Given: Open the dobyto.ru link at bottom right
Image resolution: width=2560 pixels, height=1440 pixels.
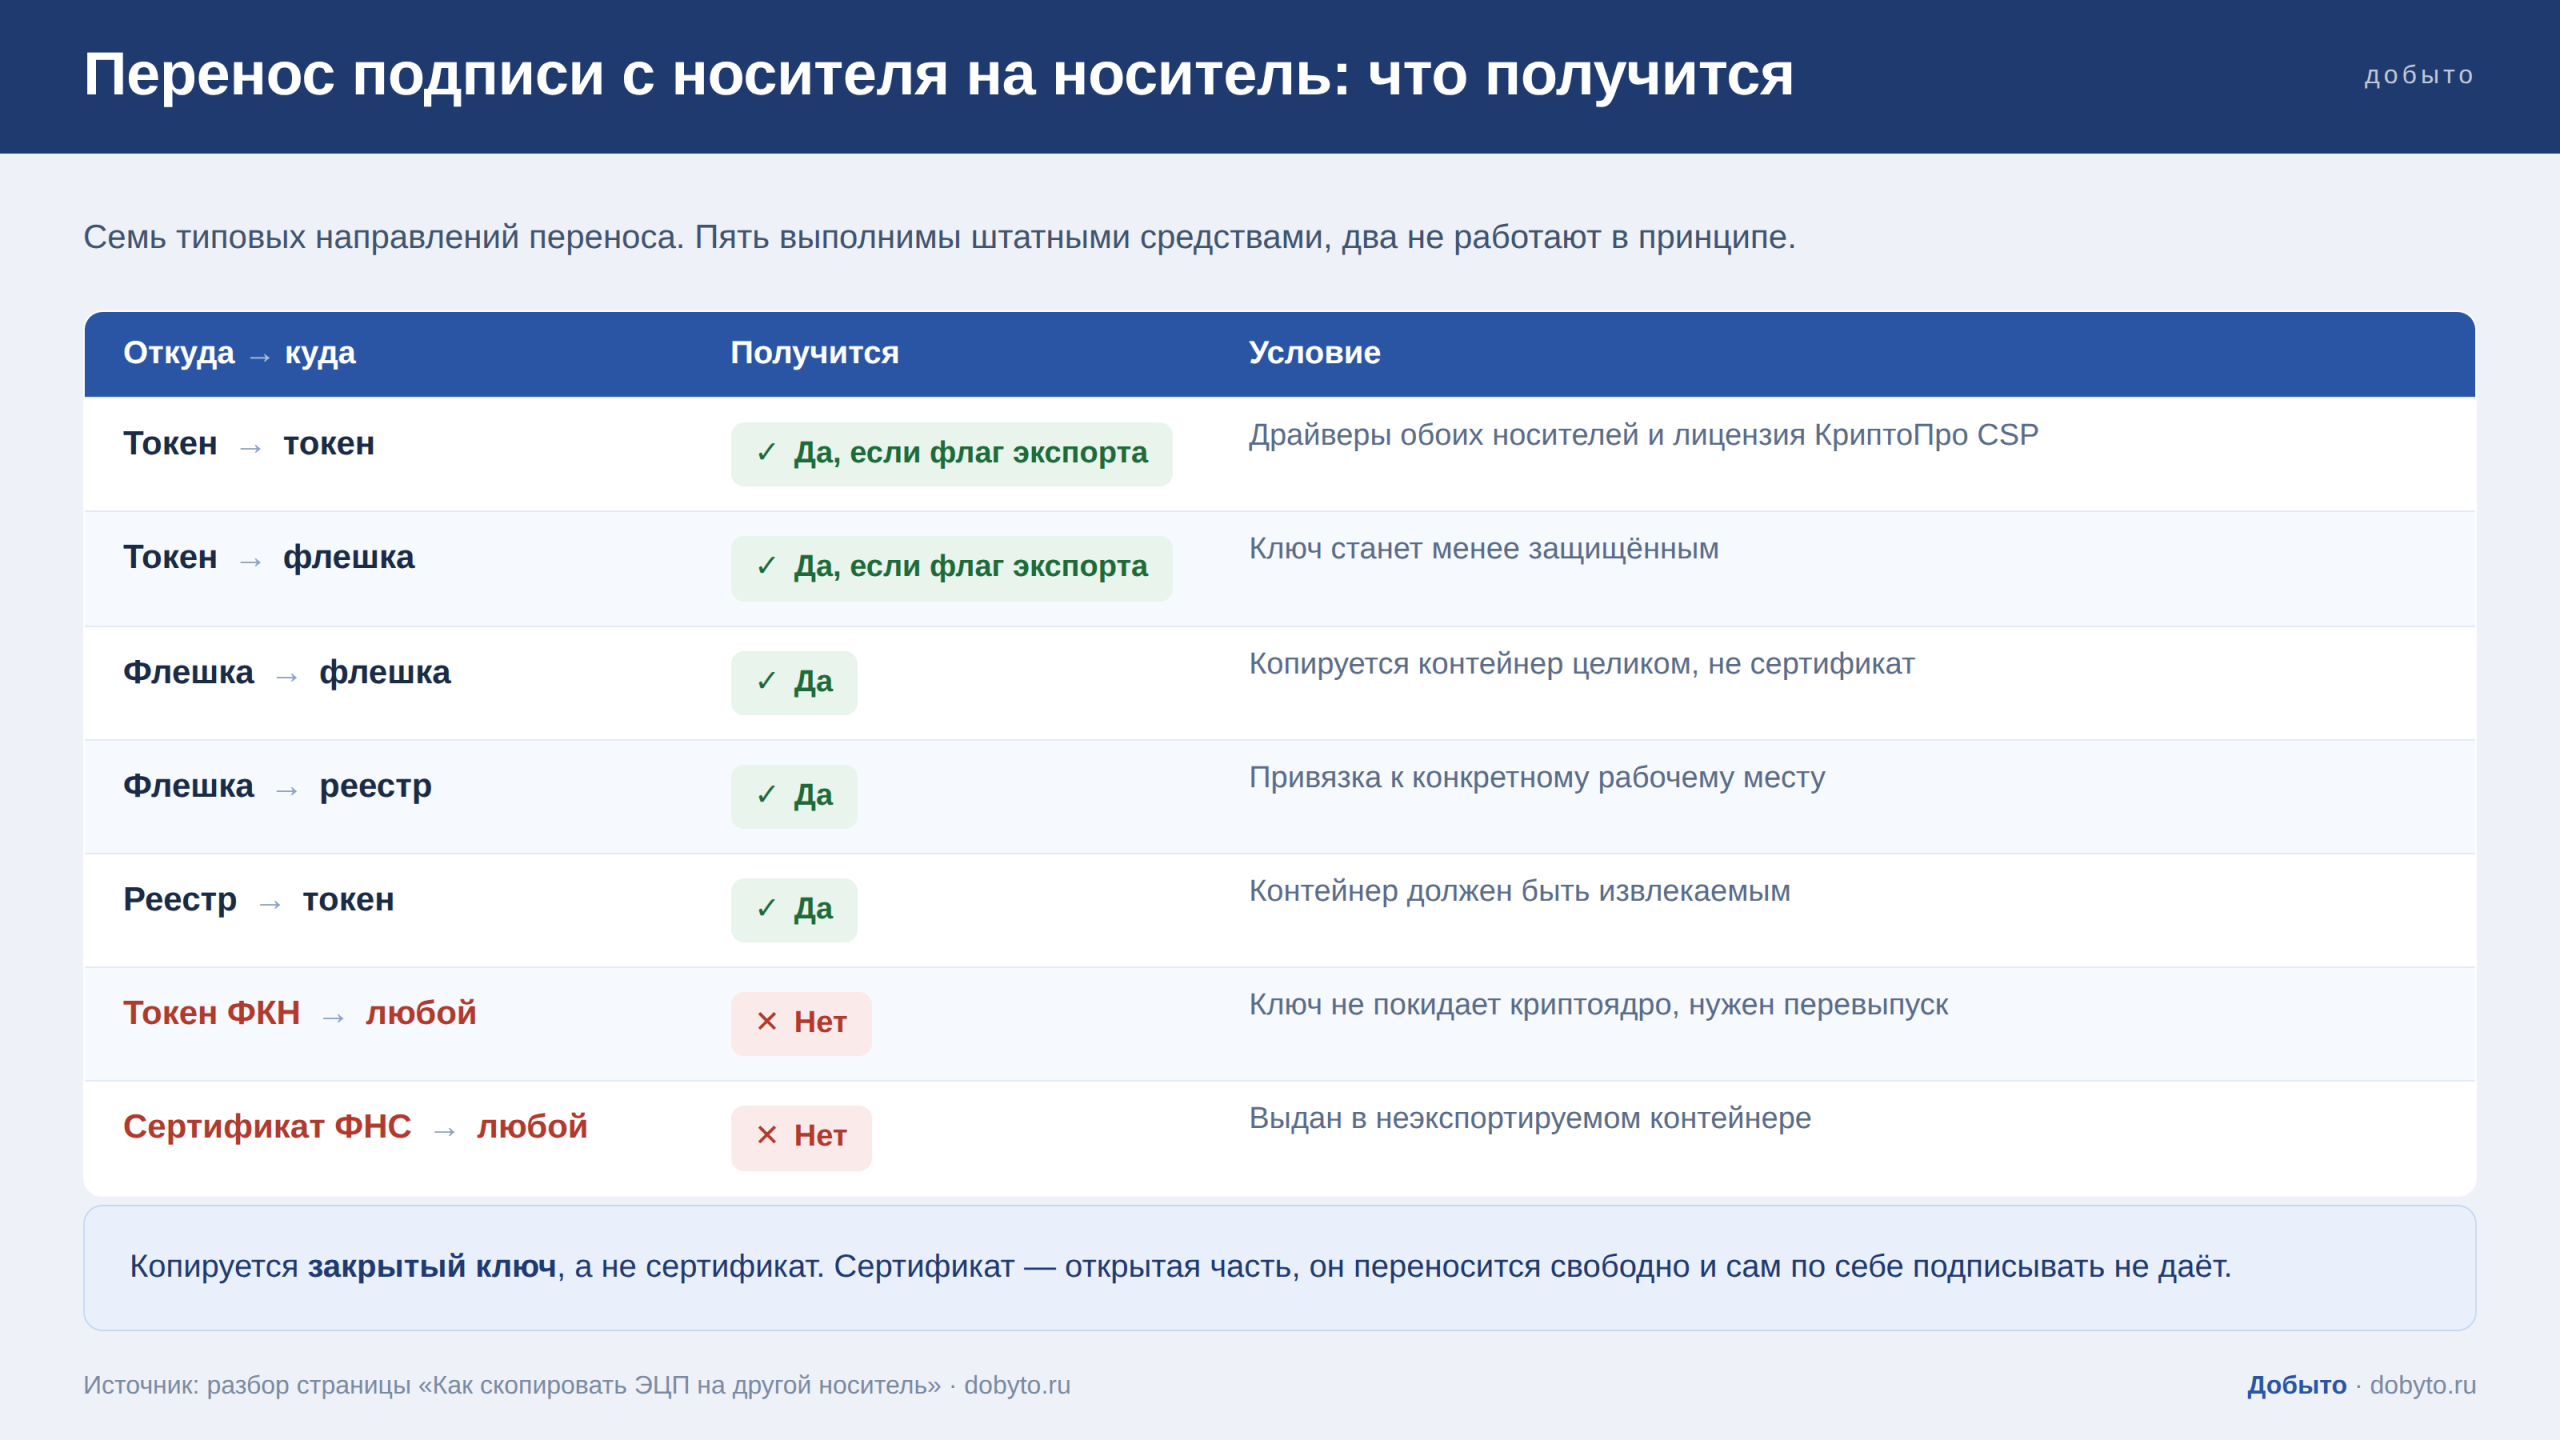Looking at the screenshot, I should pyautogui.click(x=2422, y=1386).
